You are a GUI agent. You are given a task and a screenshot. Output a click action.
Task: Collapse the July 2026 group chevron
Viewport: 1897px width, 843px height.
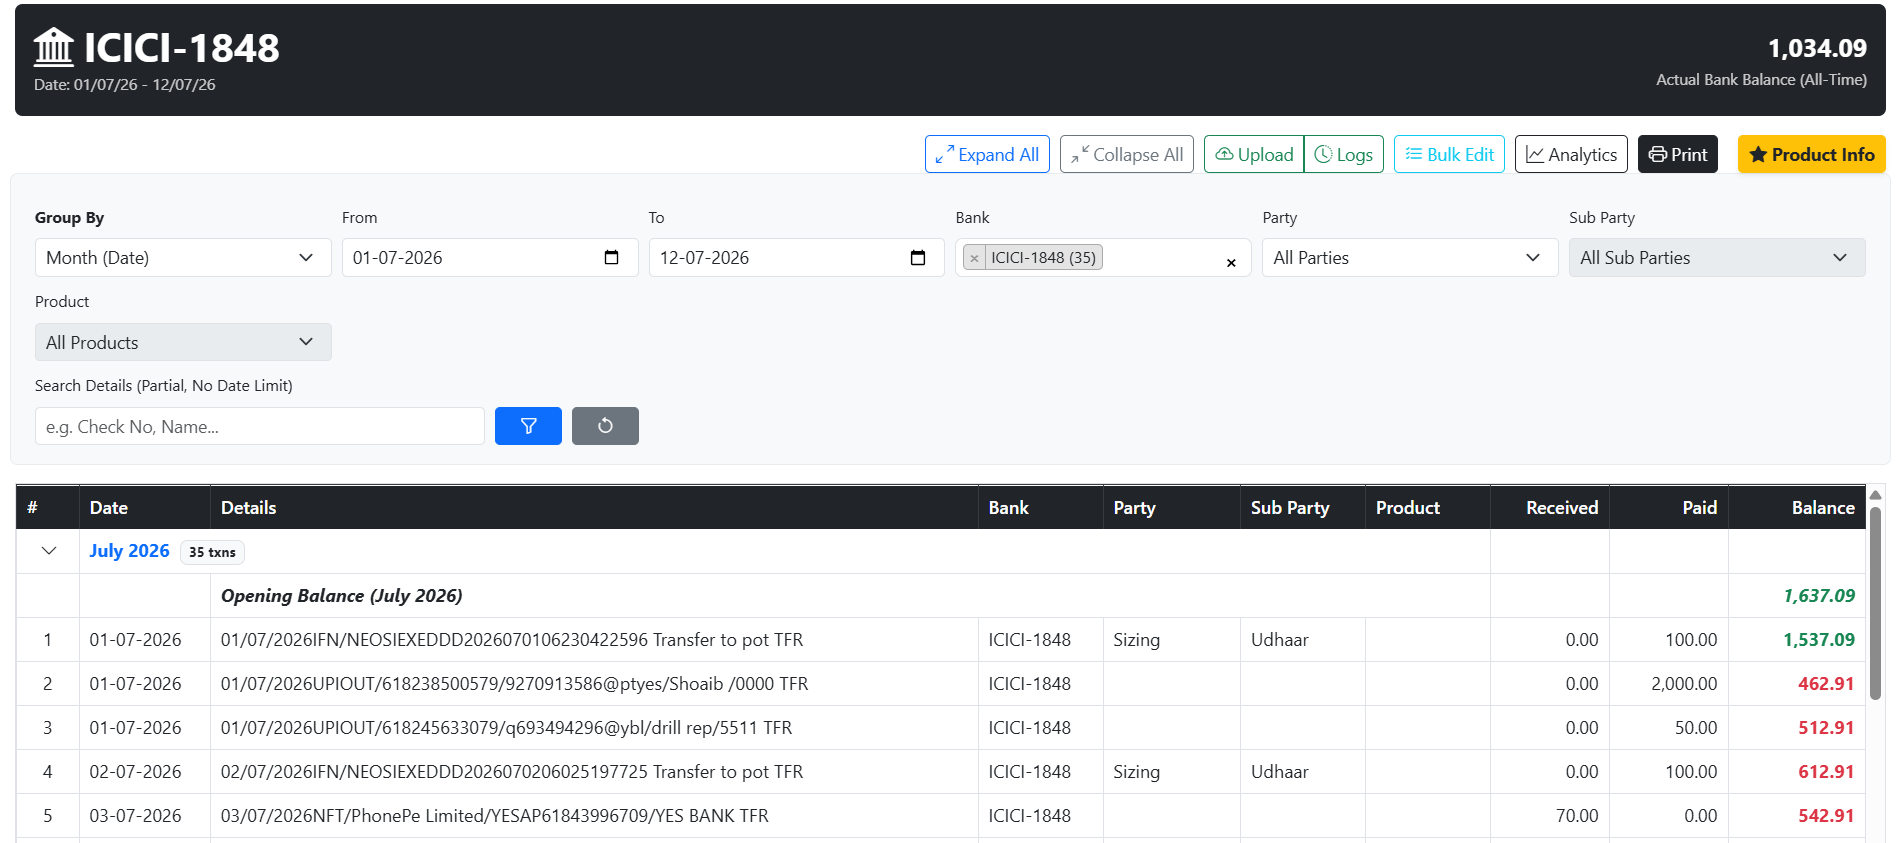tap(48, 551)
